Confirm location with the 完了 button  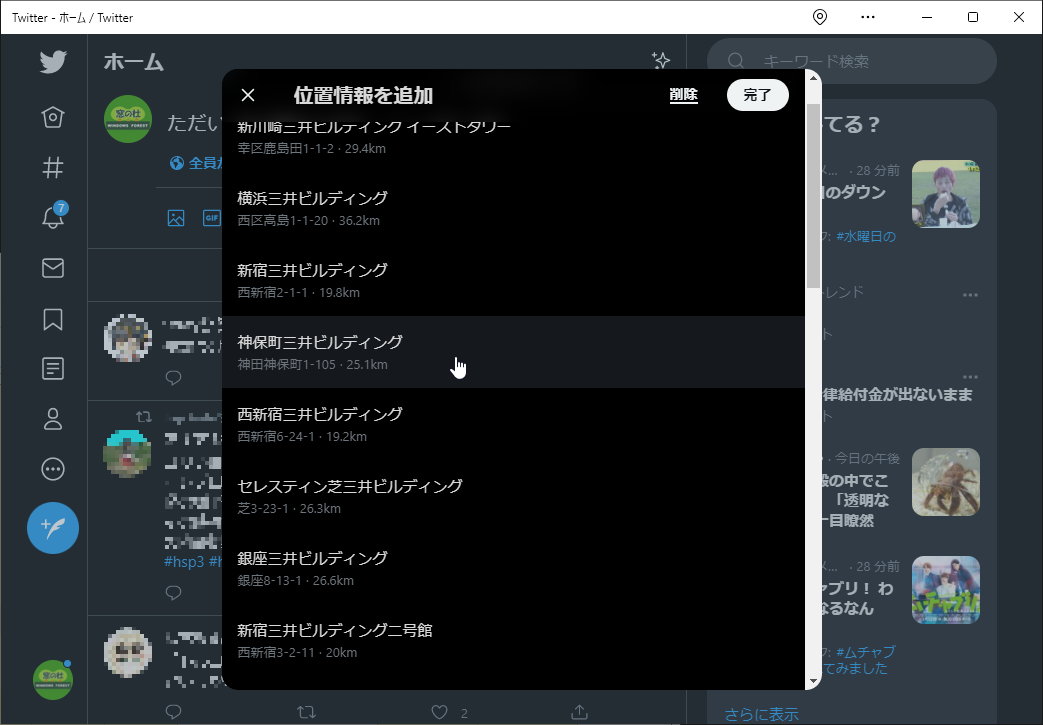pyautogui.click(x=757, y=95)
